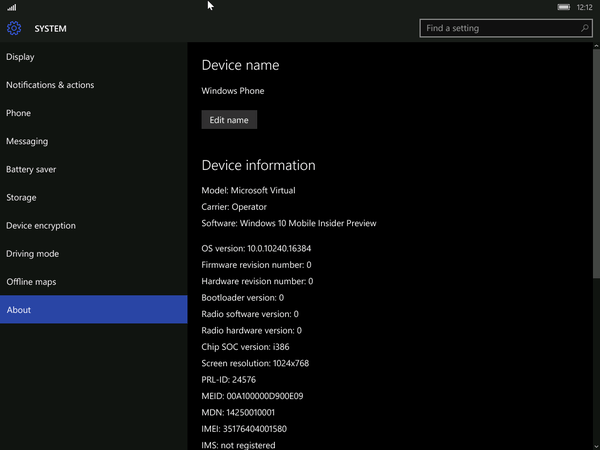Open Notifications & actions settings
600x450 pixels.
[x=94, y=85]
